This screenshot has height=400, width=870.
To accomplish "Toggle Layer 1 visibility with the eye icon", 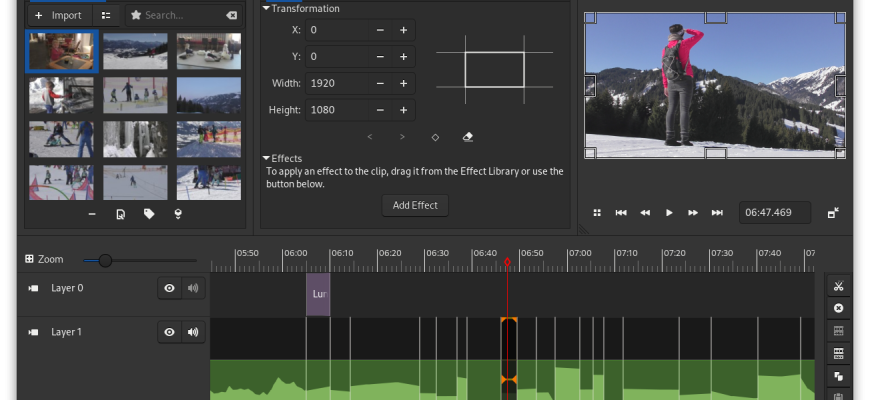I will pos(169,332).
